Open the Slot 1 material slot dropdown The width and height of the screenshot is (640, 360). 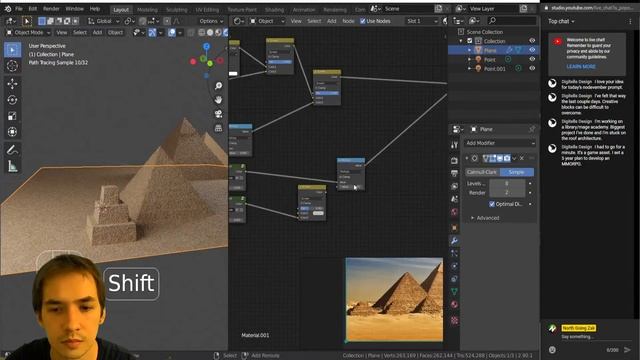pos(422,21)
